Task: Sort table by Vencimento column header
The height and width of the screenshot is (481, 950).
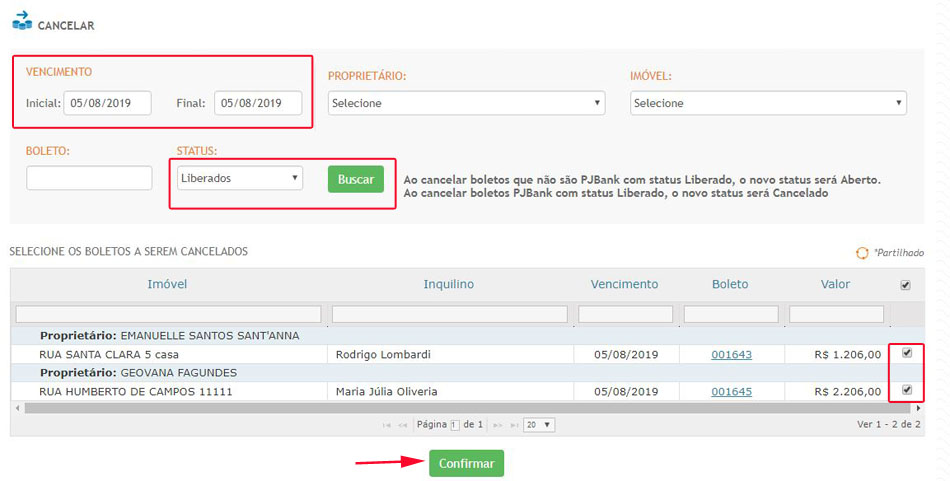Action: click(624, 284)
